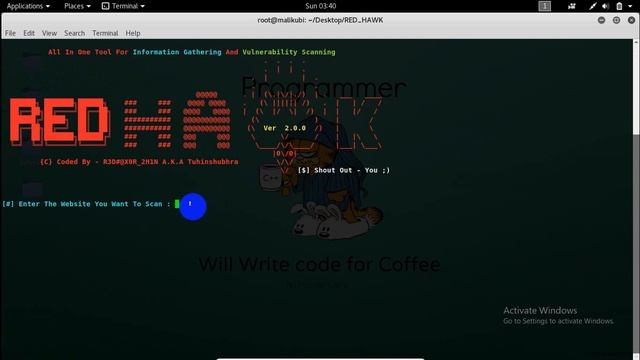This screenshot has height=360, width=640.
Task: Open the Search menu
Action: point(74,33)
